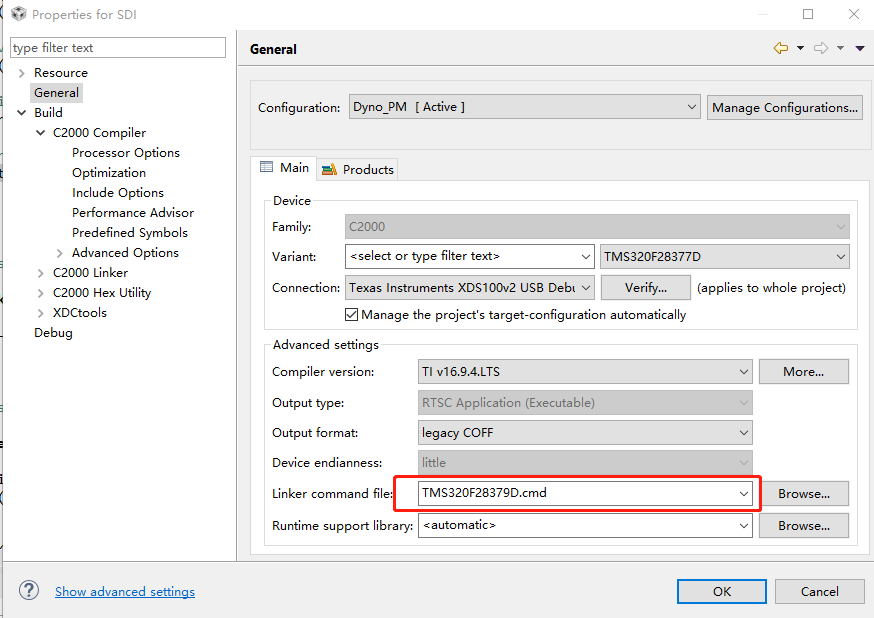This screenshot has width=874, height=618.
Task: Expand the Advanced Options tree node
Action: (x=60, y=253)
